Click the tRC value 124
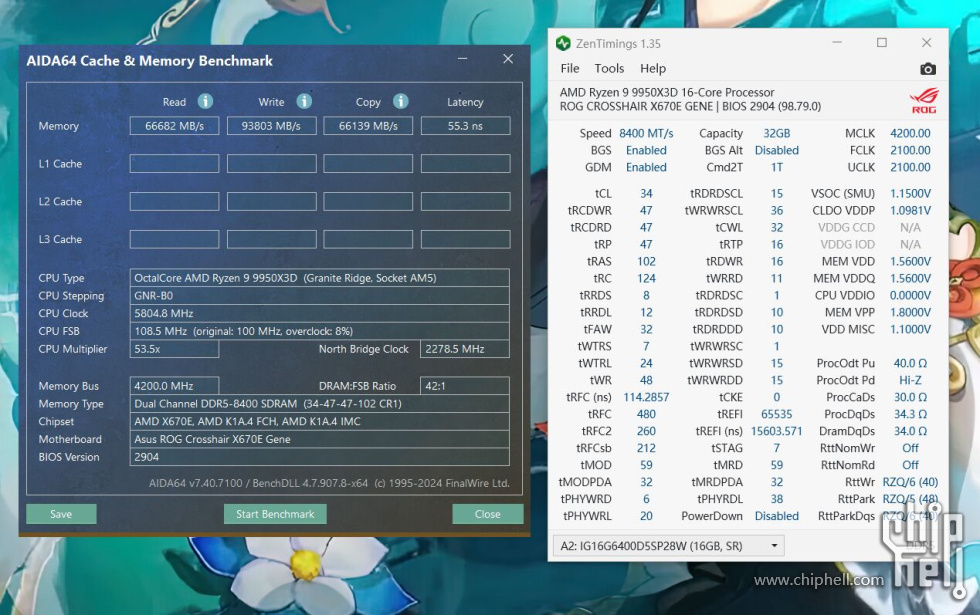This screenshot has width=980, height=615. [646, 278]
